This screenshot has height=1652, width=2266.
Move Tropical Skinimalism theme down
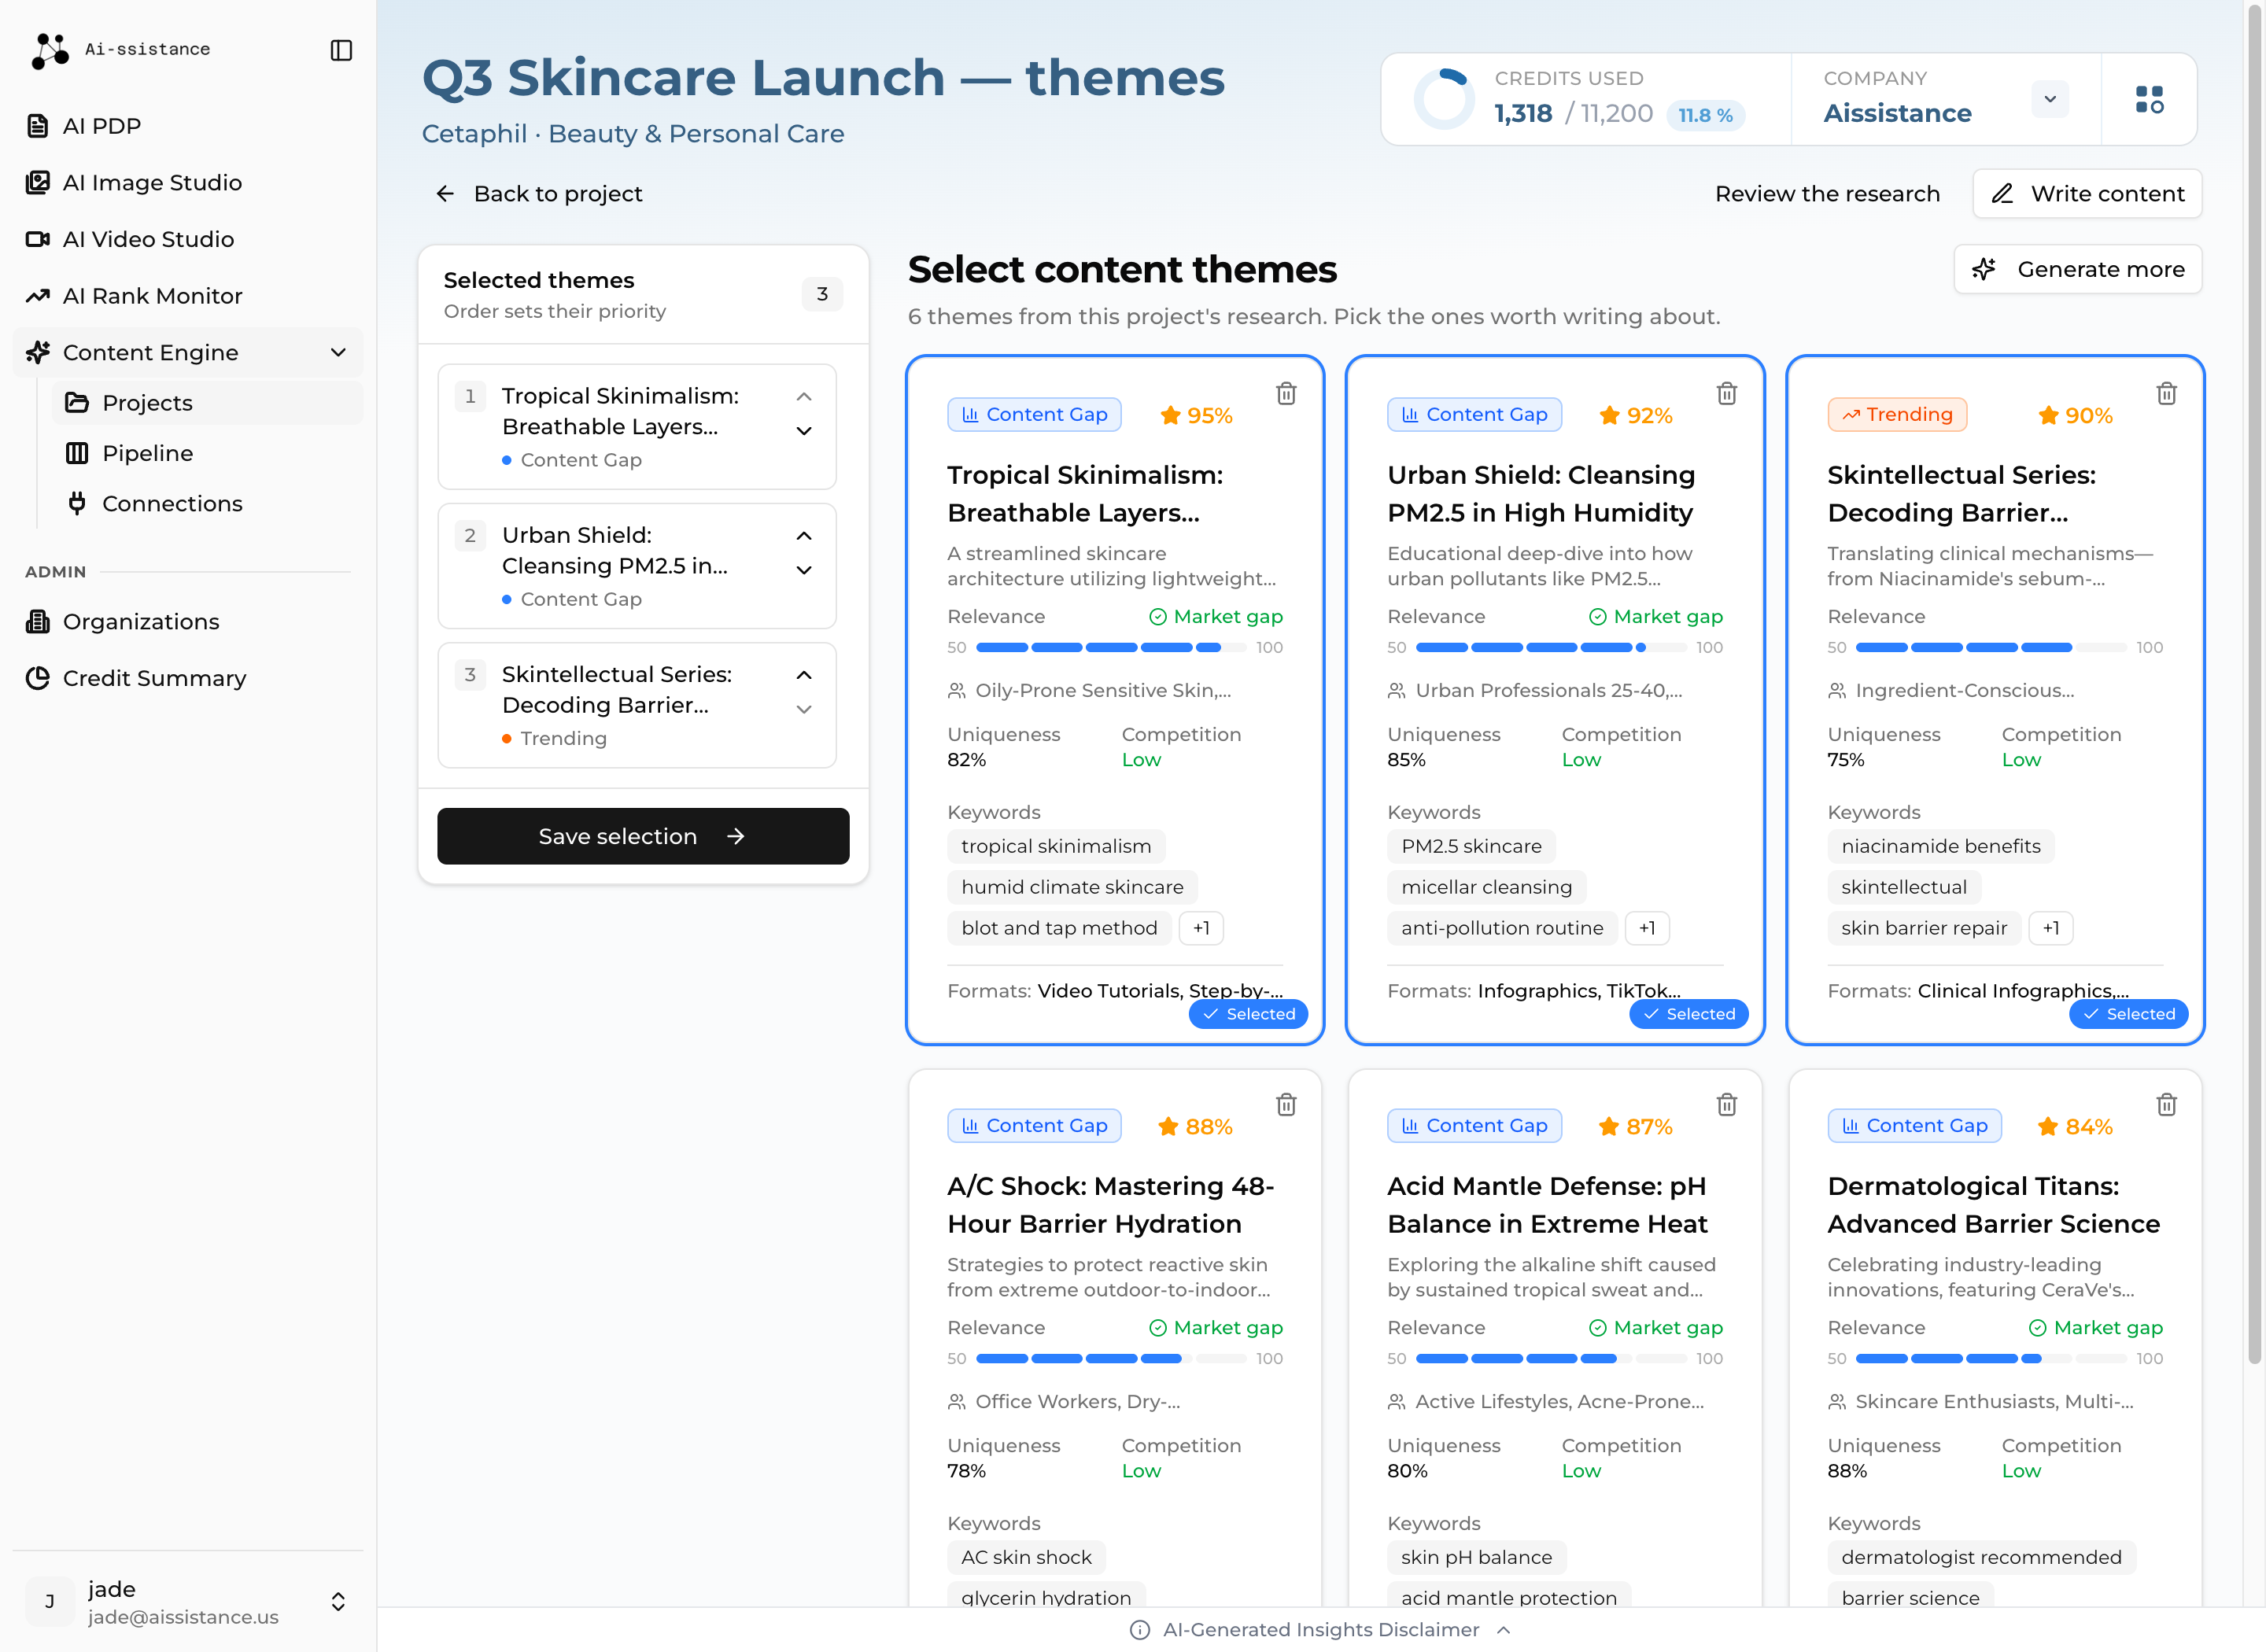point(804,431)
